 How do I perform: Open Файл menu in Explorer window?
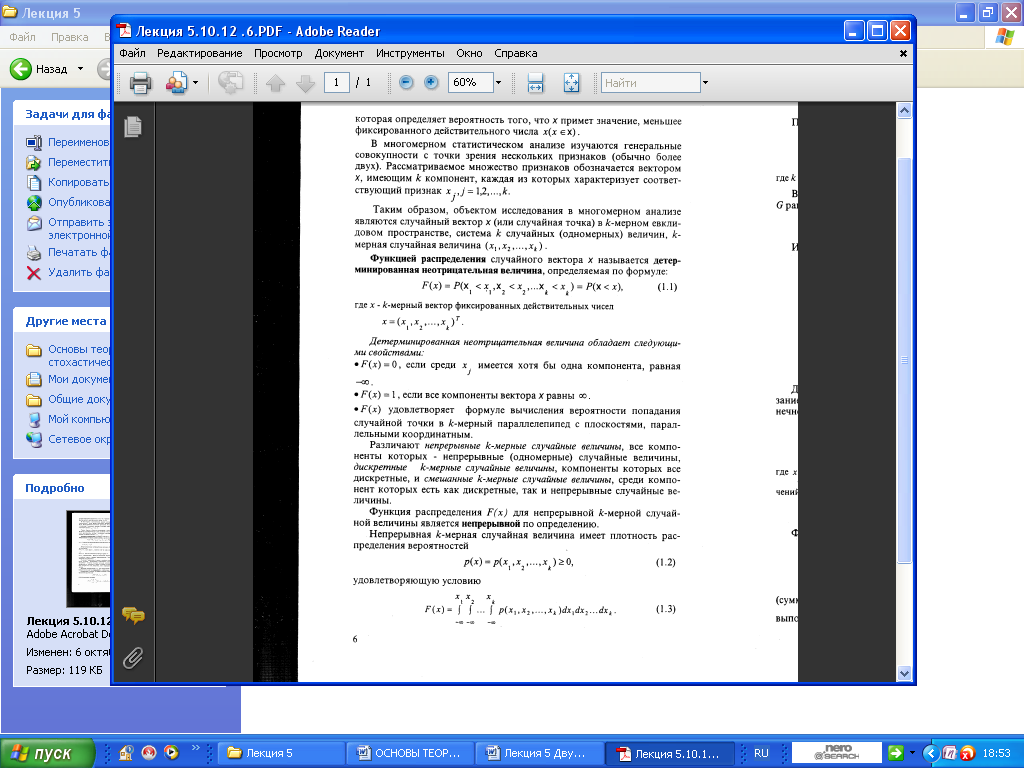[22, 37]
